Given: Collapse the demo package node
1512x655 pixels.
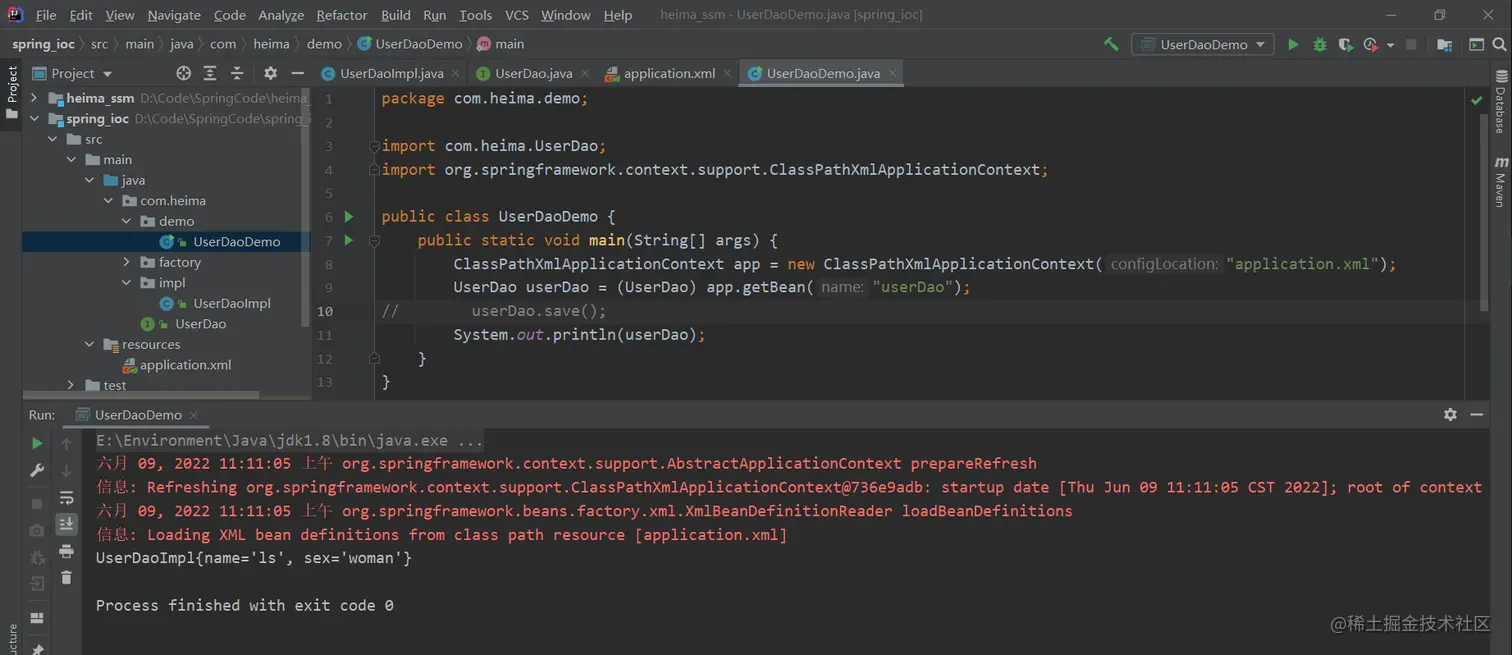Looking at the screenshot, I should pyautogui.click(x=126, y=221).
